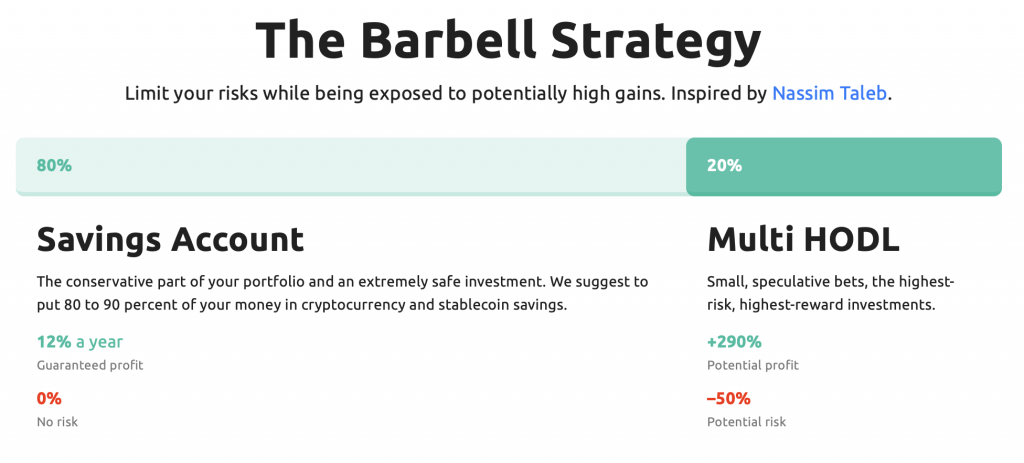Screen dimensions: 1024x463
Task: Select the Multi HODL heading
Action: (x=803, y=240)
